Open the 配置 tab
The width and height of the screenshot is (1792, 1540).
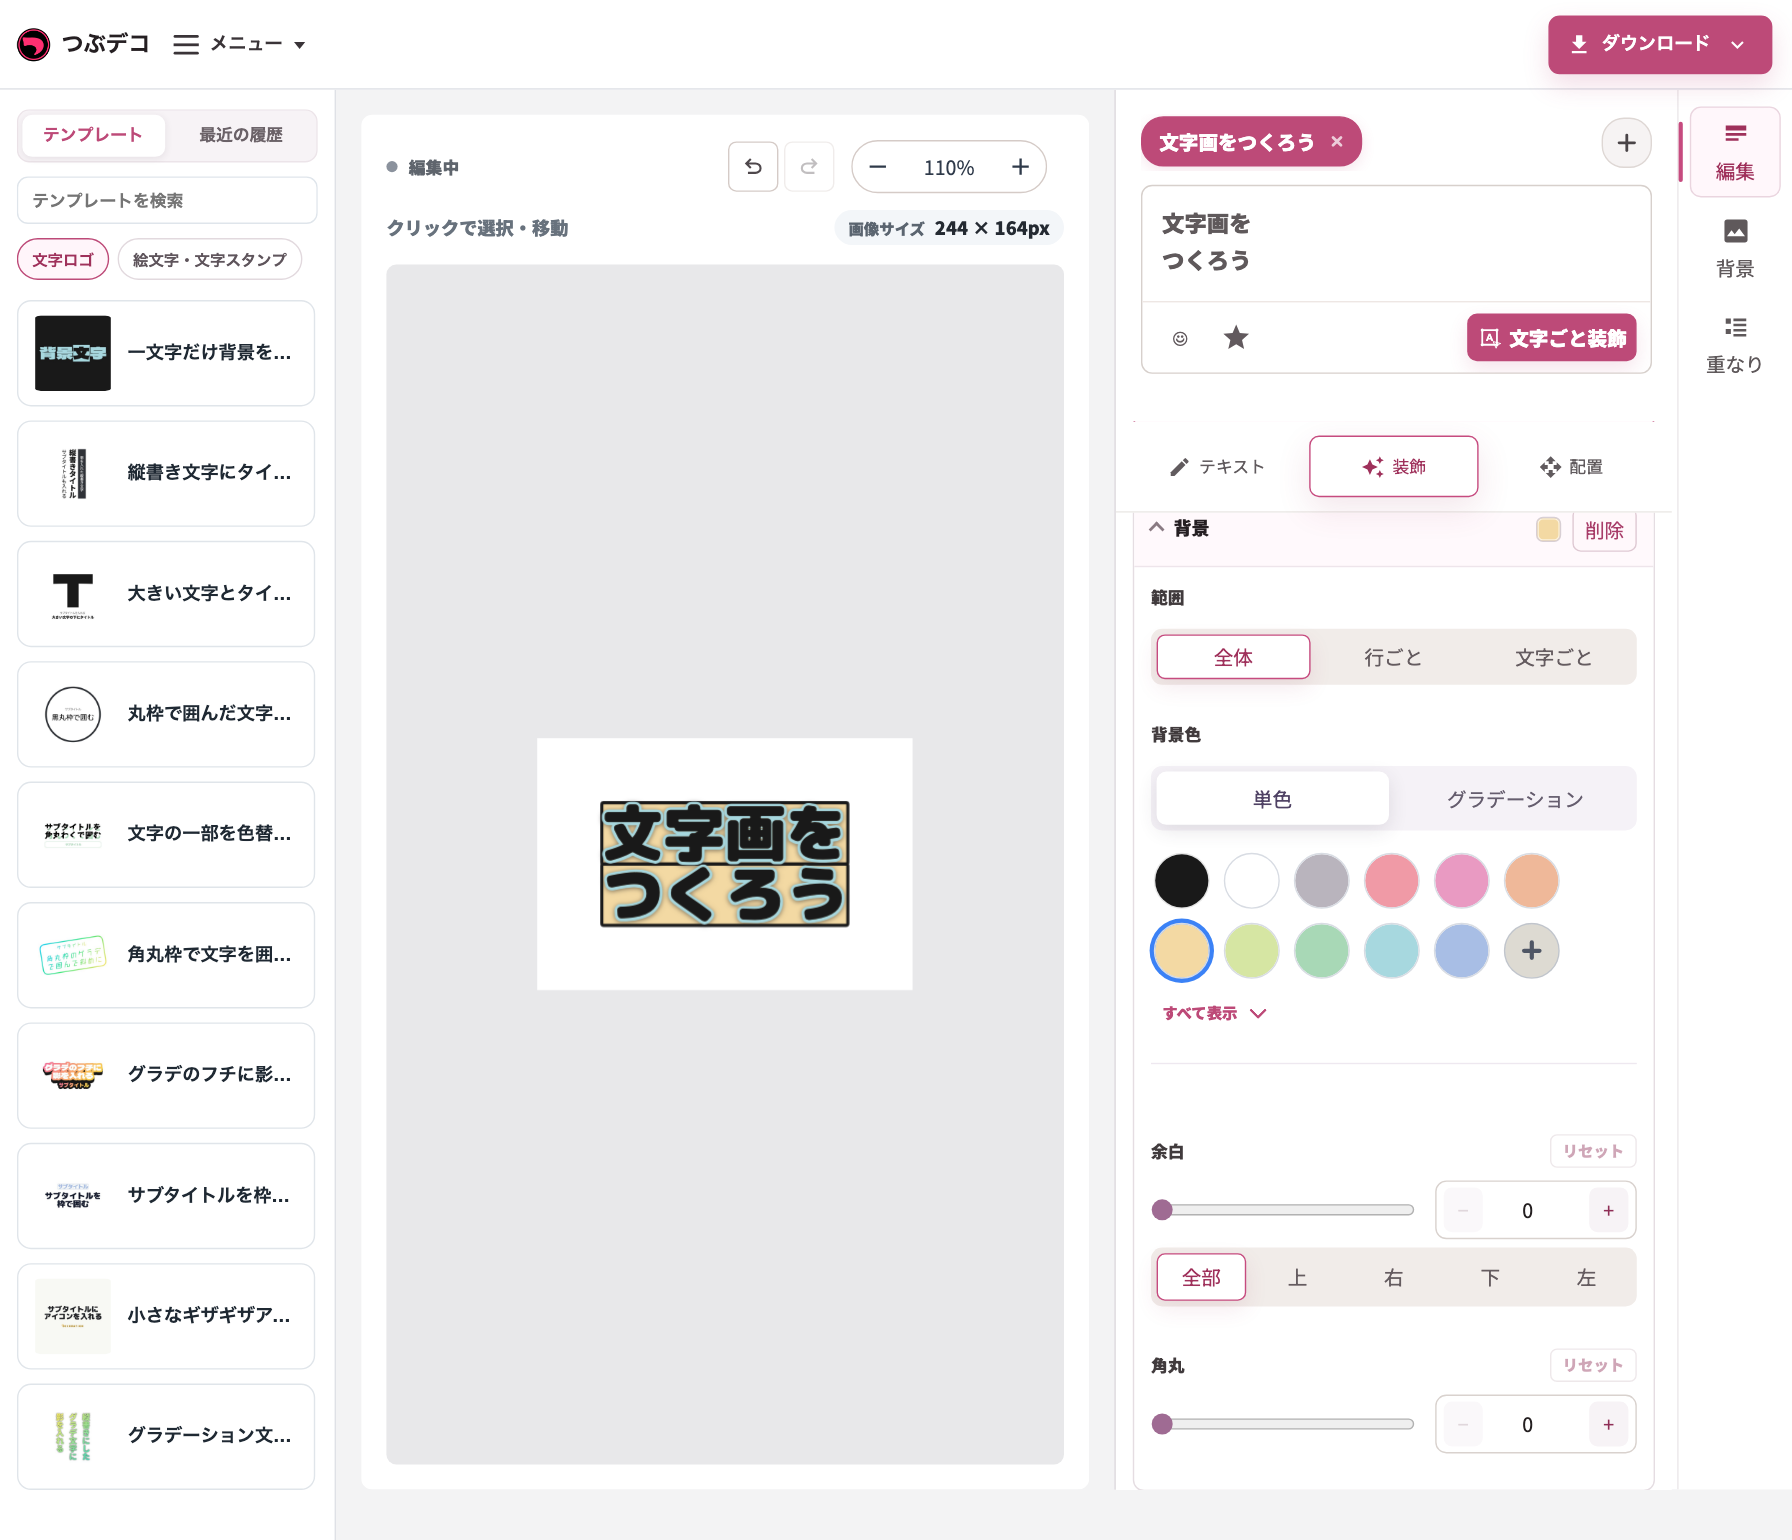1571,467
